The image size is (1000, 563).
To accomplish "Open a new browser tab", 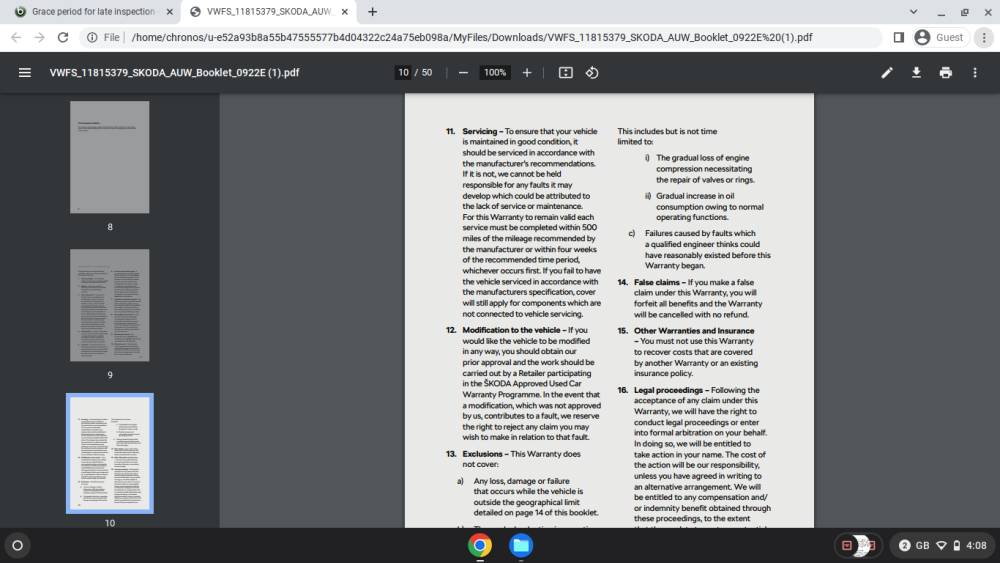I will pos(372,11).
